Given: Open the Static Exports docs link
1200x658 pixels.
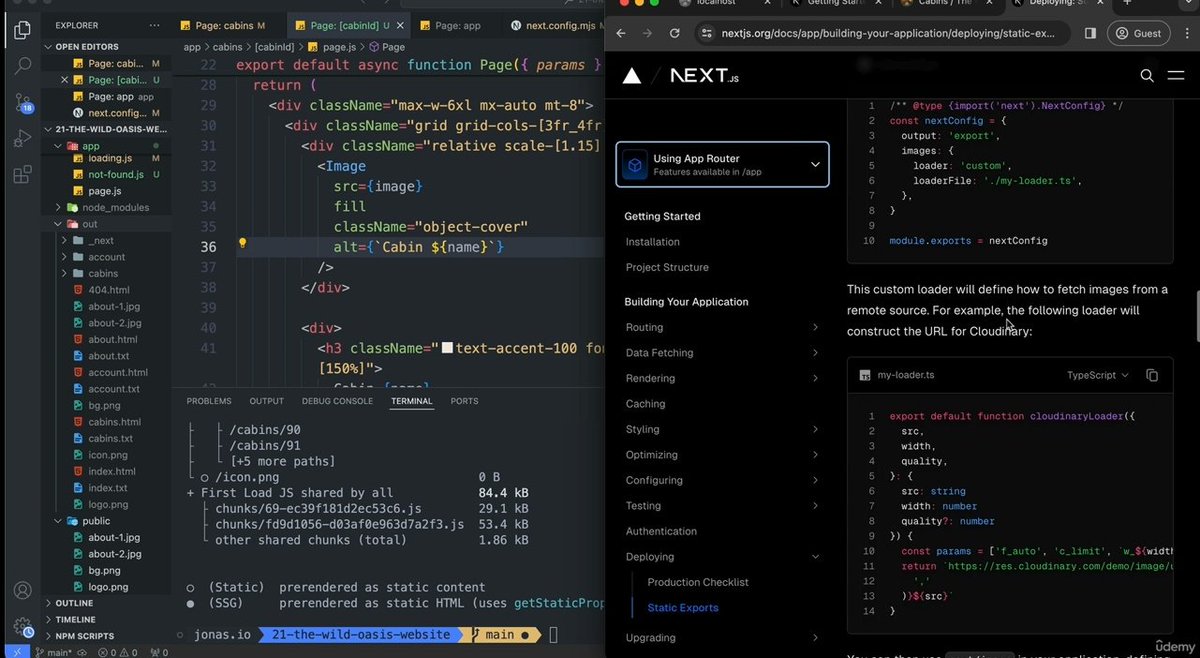Looking at the screenshot, I should 682,608.
